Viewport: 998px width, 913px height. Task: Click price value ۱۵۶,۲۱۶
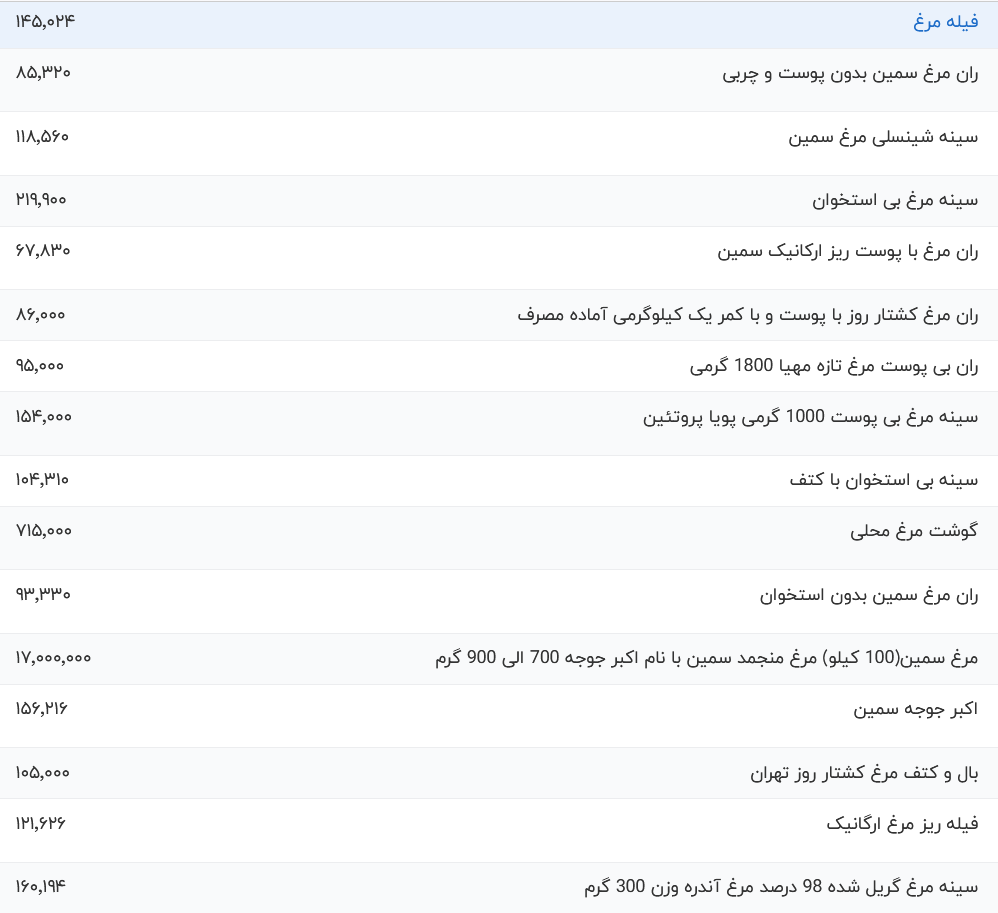click(x=41, y=709)
